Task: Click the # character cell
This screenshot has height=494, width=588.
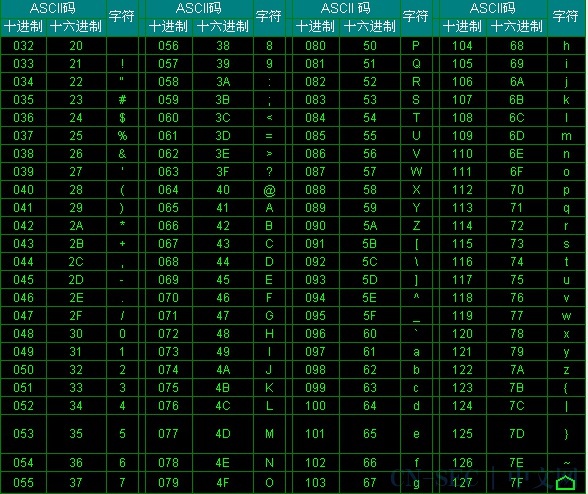Action: 122,100
